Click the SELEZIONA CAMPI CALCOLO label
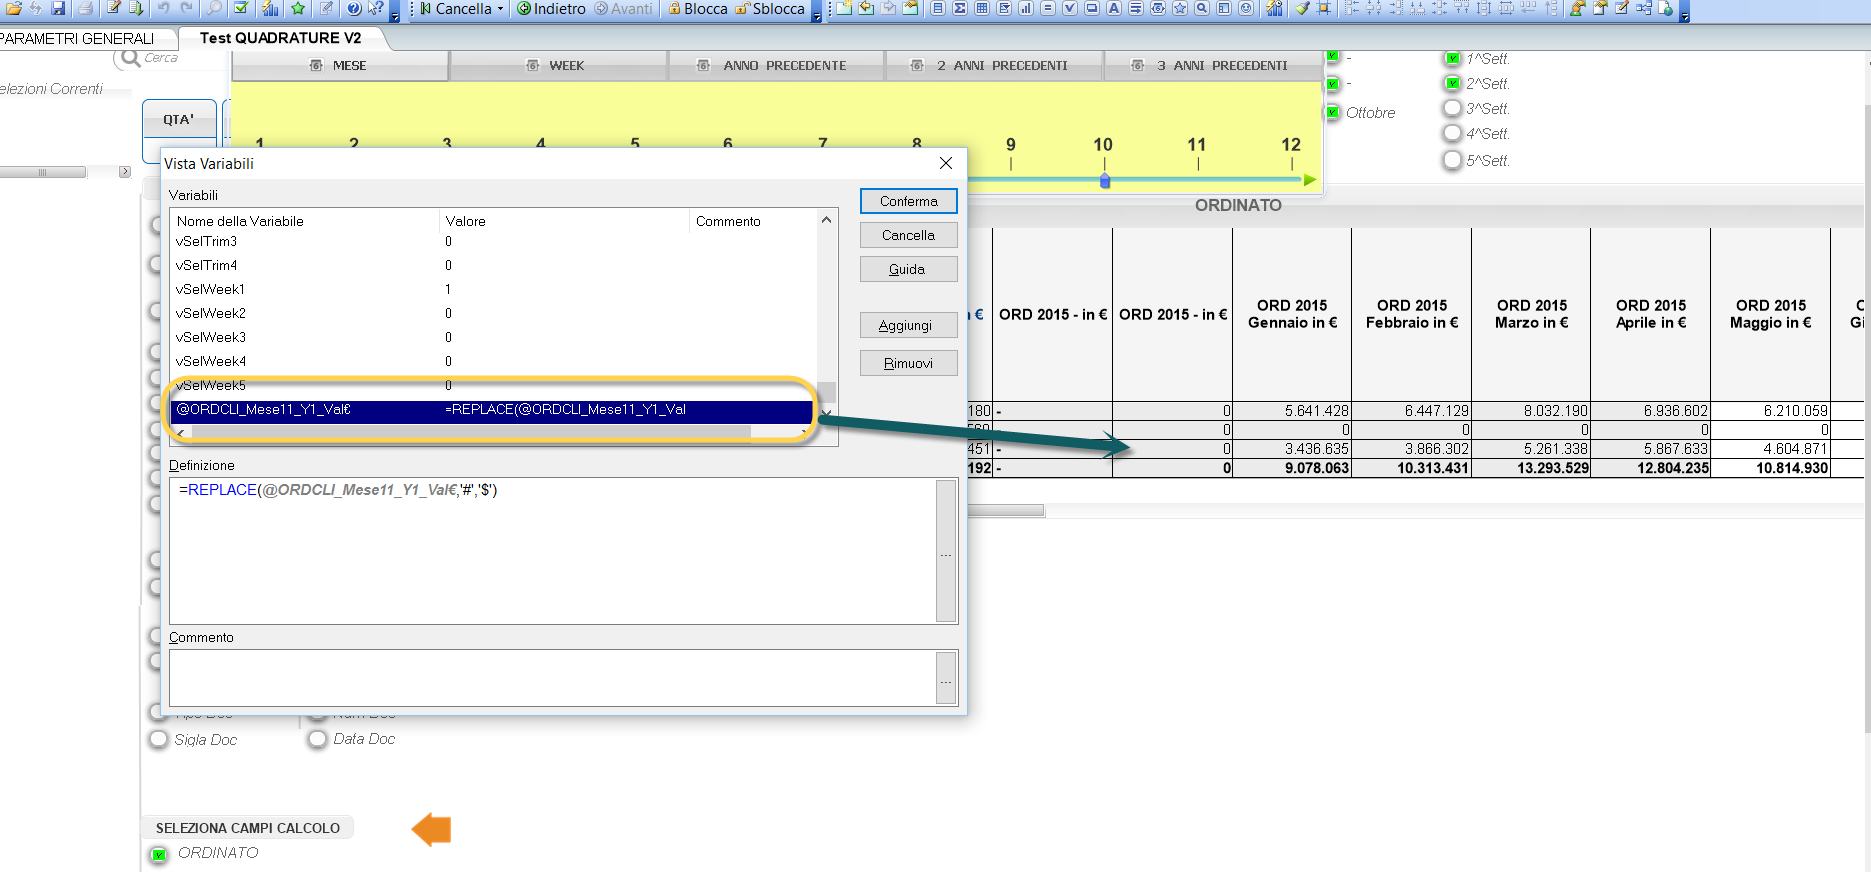This screenshot has width=1871, height=872. [x=248, y=828]
